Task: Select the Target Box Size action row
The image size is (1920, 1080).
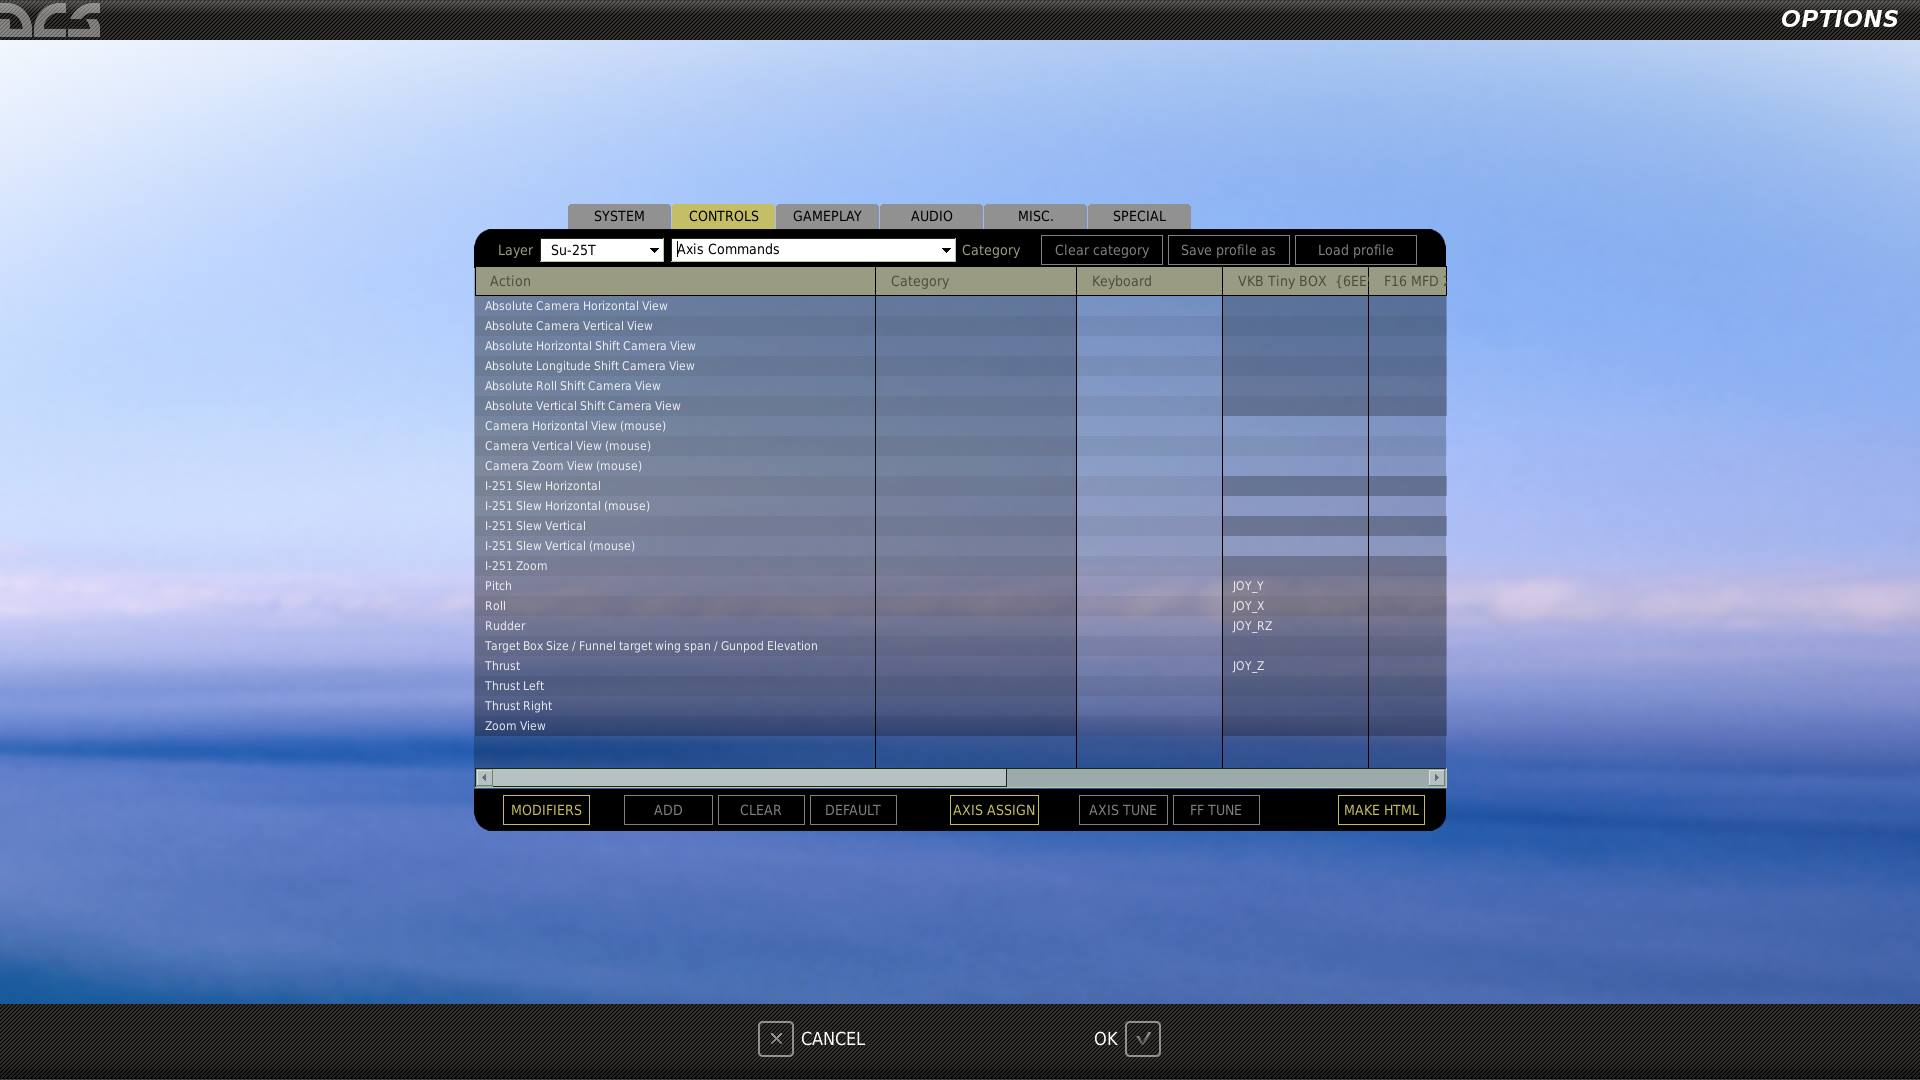Action: (960, 646)
